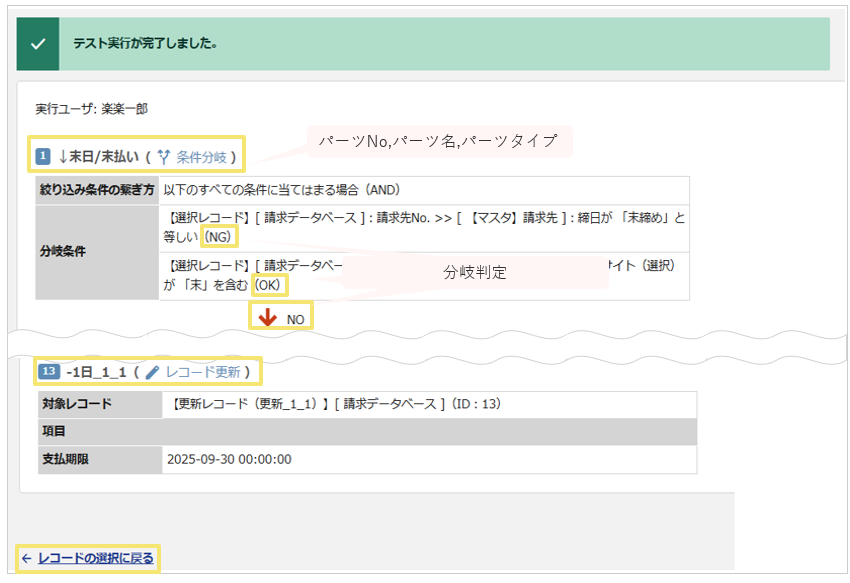Click the テスト実行が完了しました message

tap(145, 44)
